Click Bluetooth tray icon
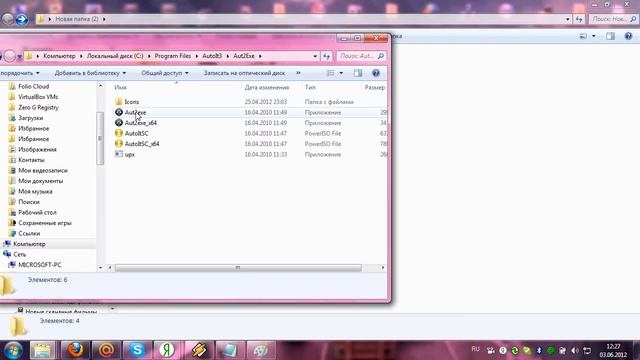Image resolution: width=640 pixels, height=360 pixels. pos(539,351)
